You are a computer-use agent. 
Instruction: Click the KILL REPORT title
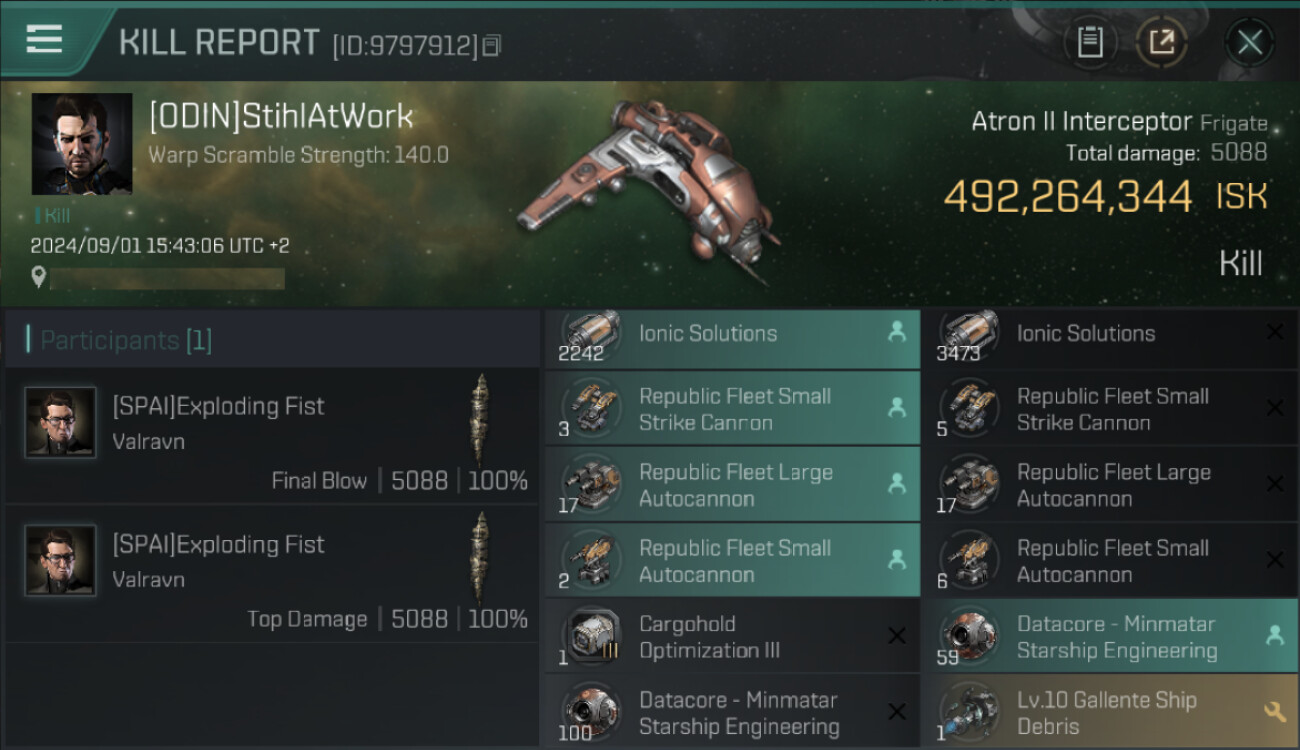tap(219, 43)
